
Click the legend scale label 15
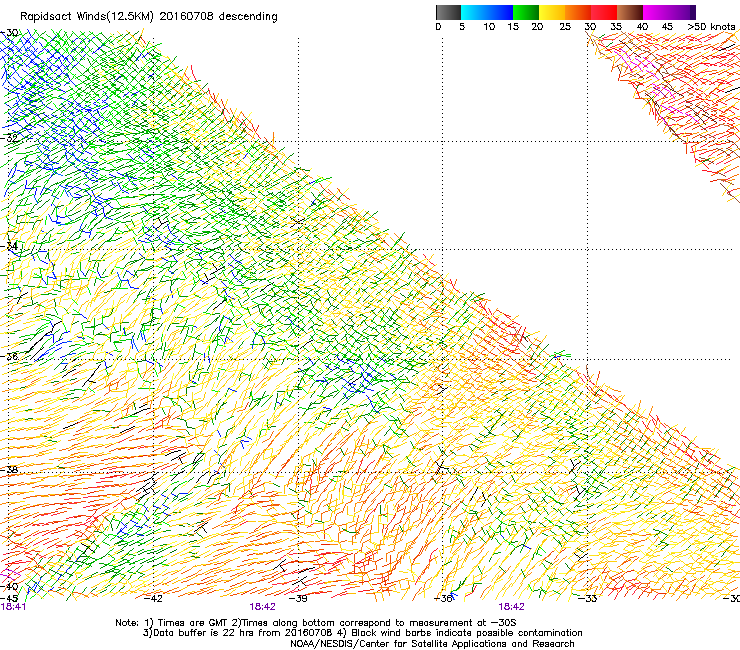[513, 27]
